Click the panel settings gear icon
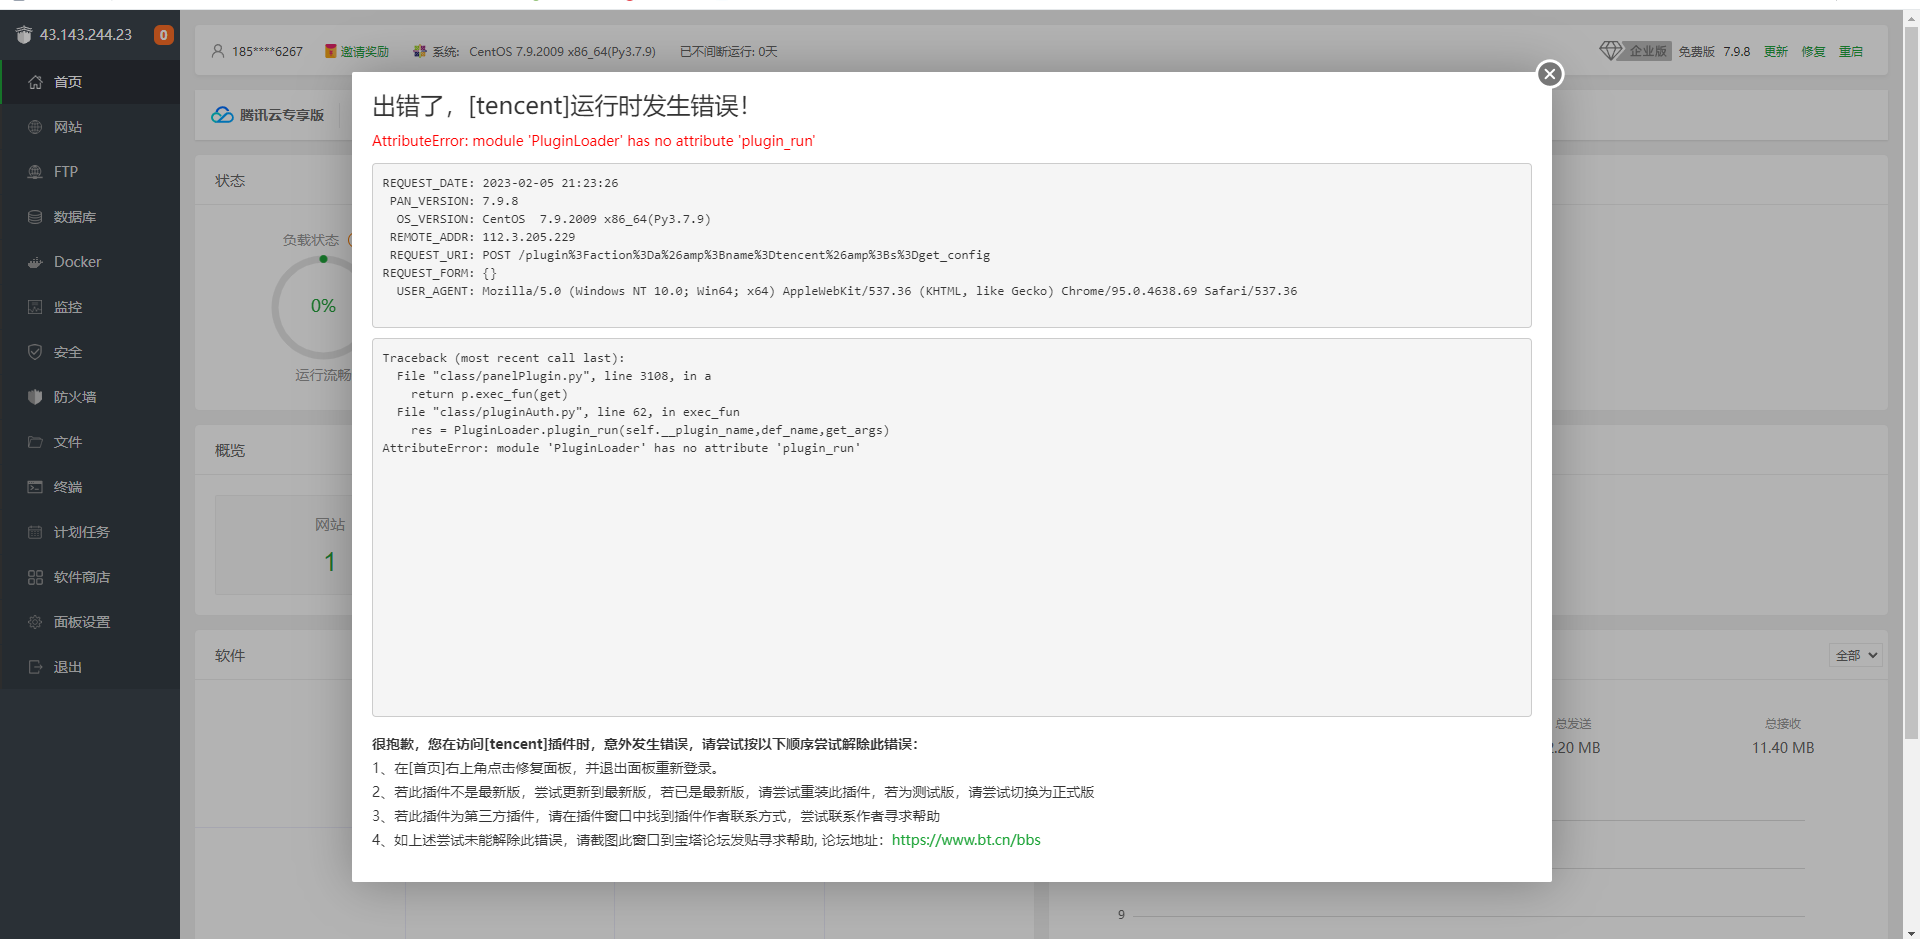 click(x=35, y=622)
